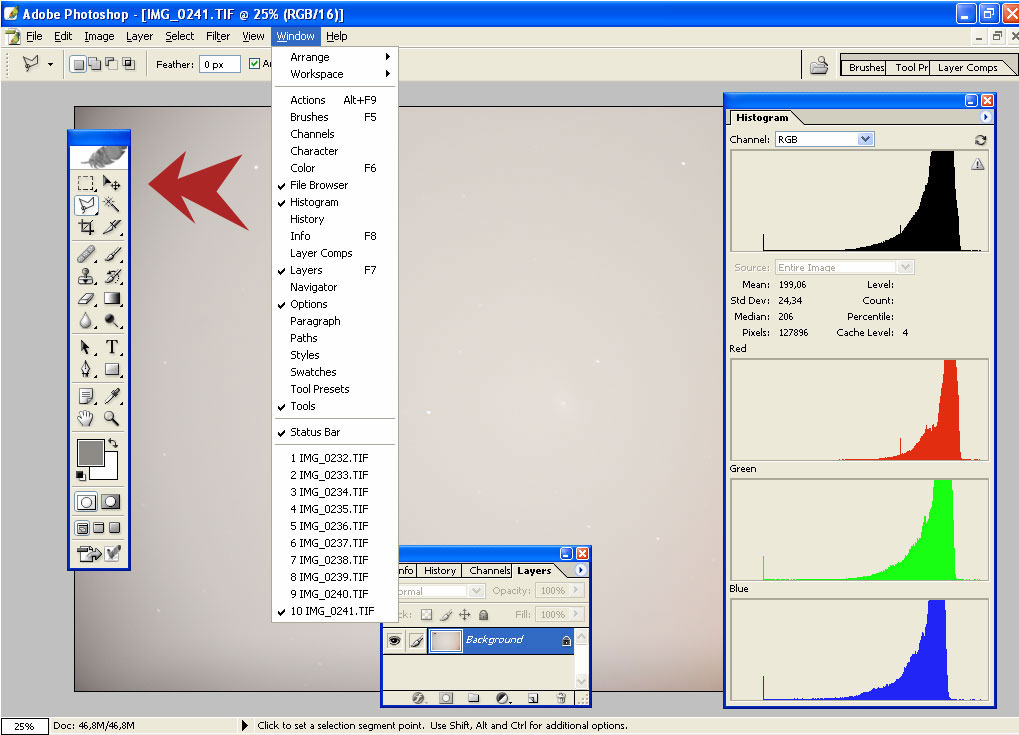Toggle the Anti-aliased checkbox
Viewport: 1019px width, 735px height.
pyautogui.click(x=254, y=64)
